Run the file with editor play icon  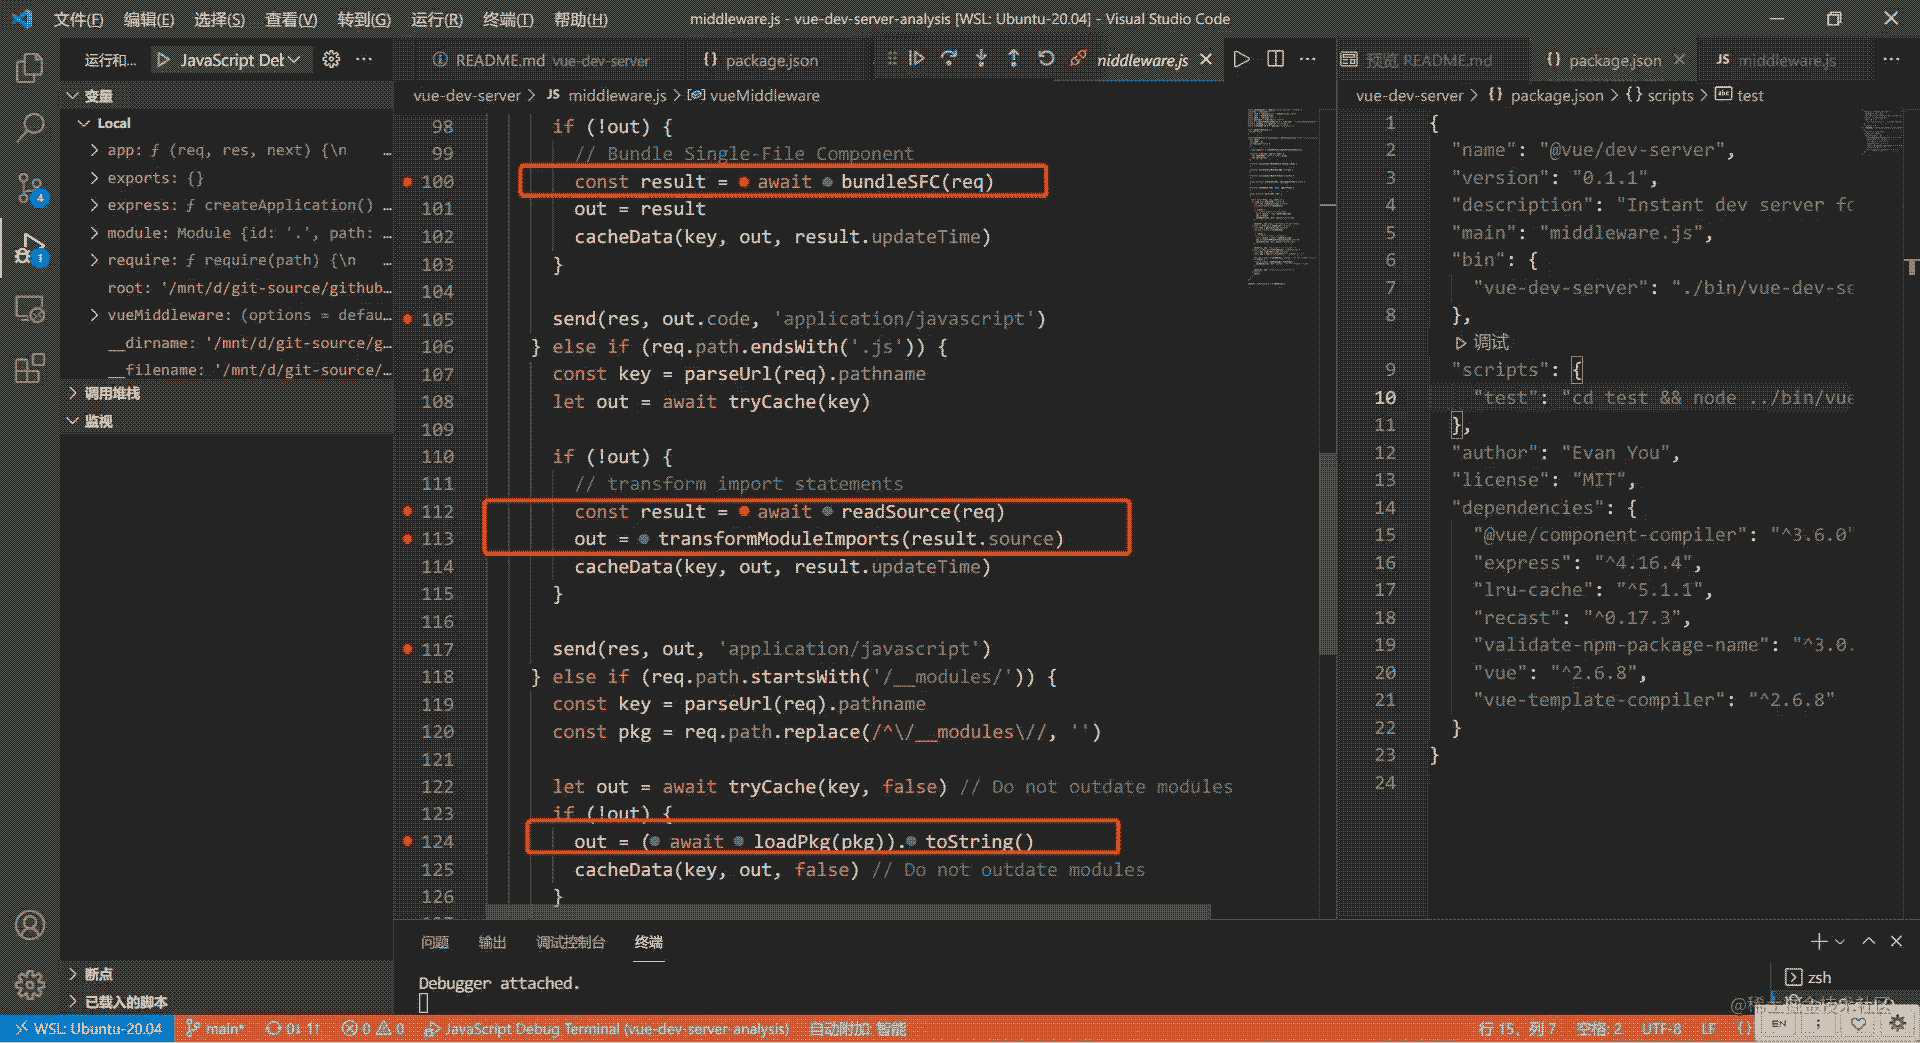tap(1242, 59)
